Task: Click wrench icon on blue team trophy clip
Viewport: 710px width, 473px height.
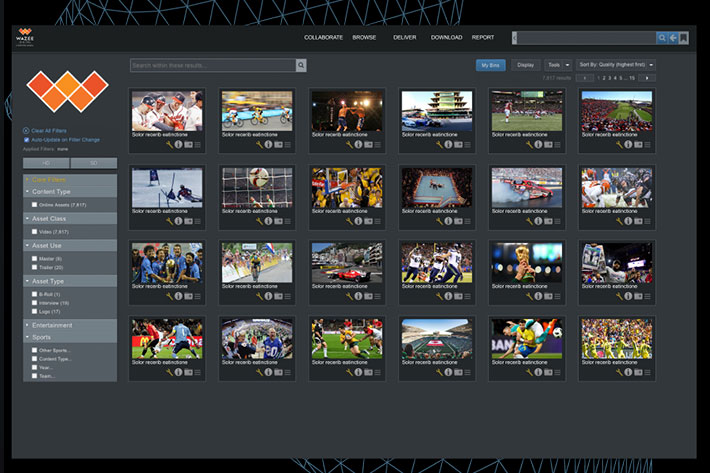Action: point(169,296)
